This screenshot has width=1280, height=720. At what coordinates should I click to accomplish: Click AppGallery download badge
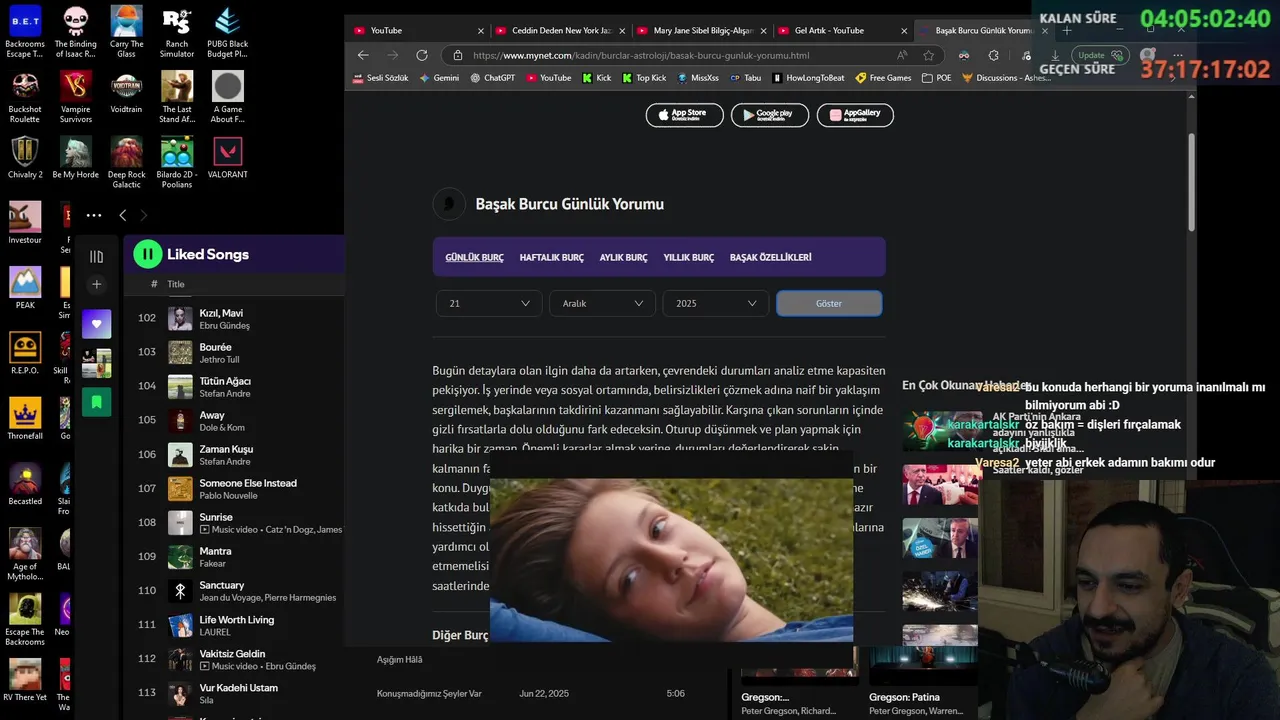pos(855,115)
